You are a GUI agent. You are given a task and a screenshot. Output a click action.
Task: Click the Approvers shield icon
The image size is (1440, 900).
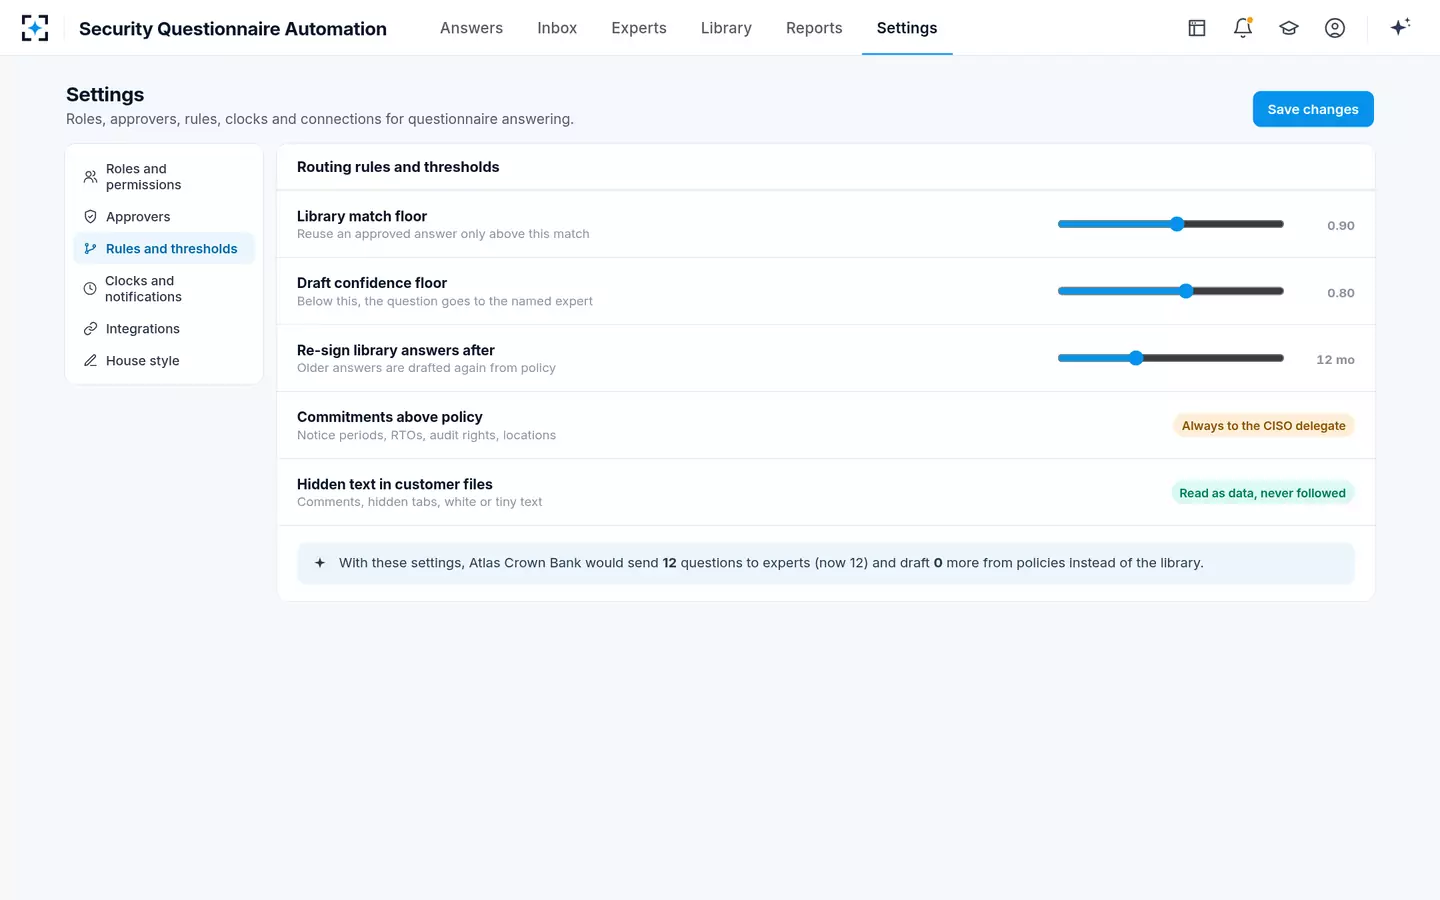tap(90, 217)
